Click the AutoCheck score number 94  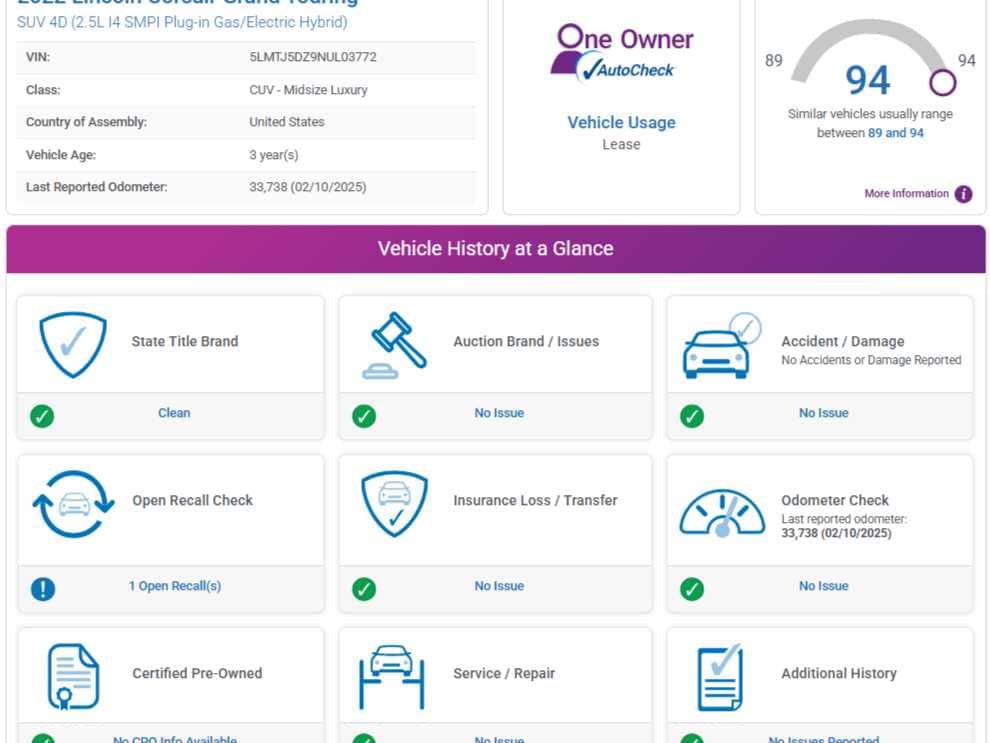[868, 80]
